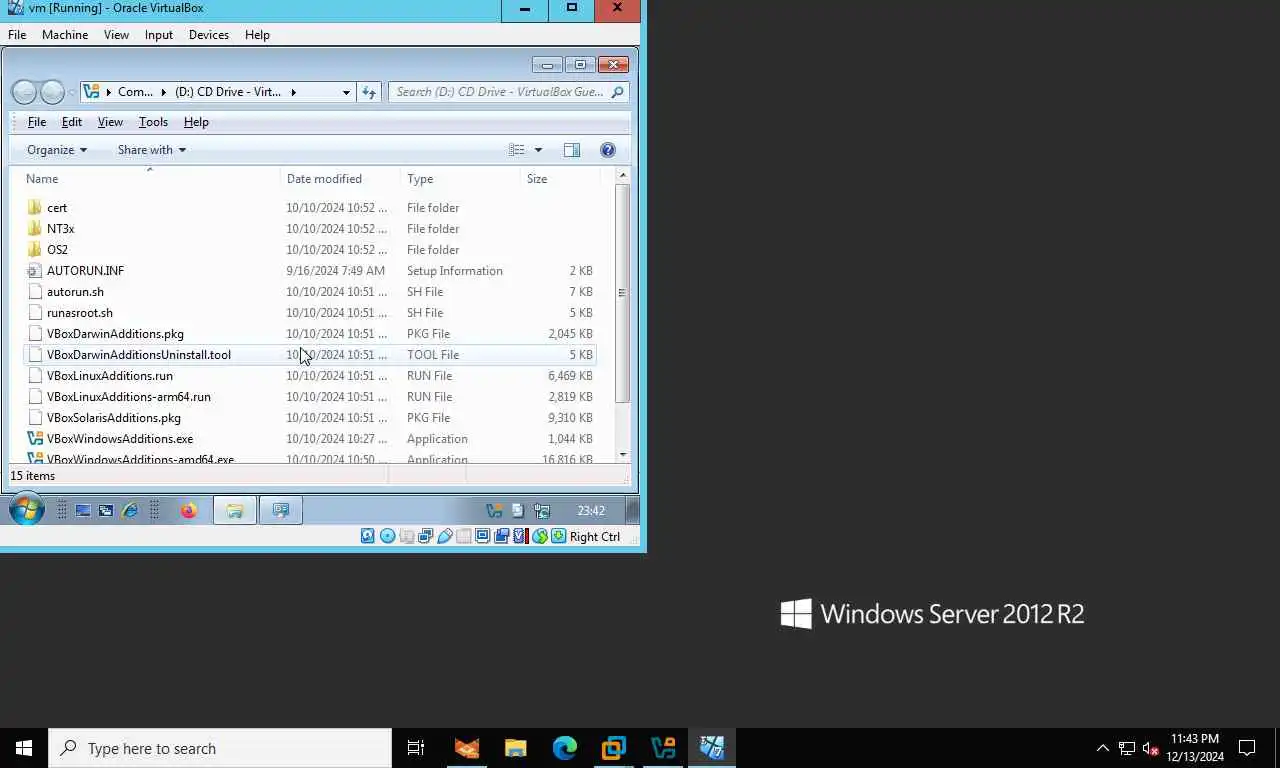Click host Windows Start button
This screenshot has width=1280, height=768.
[24, 748]
